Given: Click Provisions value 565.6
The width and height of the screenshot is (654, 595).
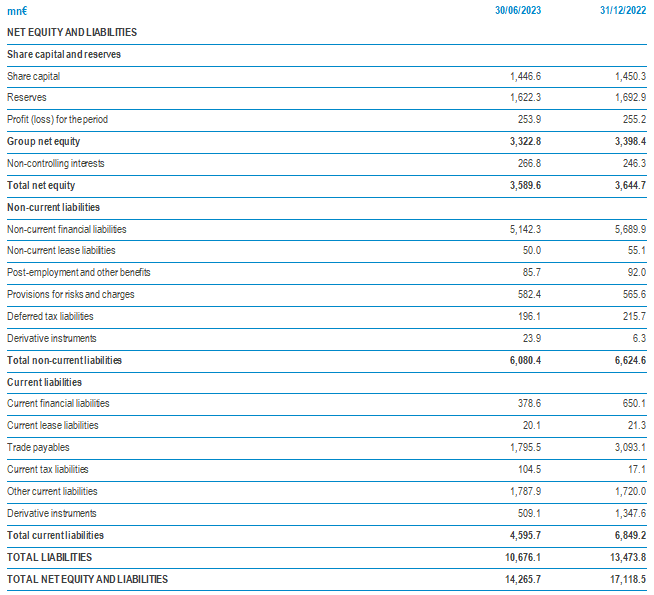Looking at the screenshot, I should coord(634,294).
